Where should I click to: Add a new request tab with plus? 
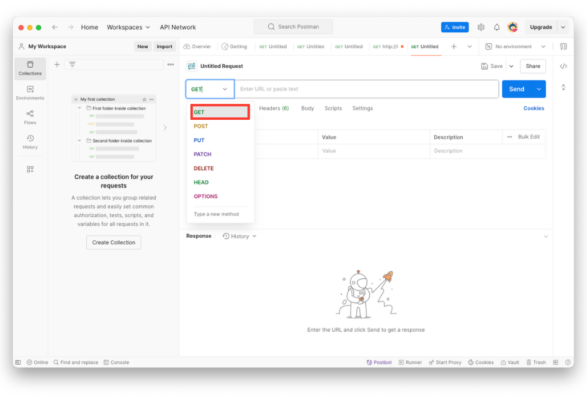point(454,46)
